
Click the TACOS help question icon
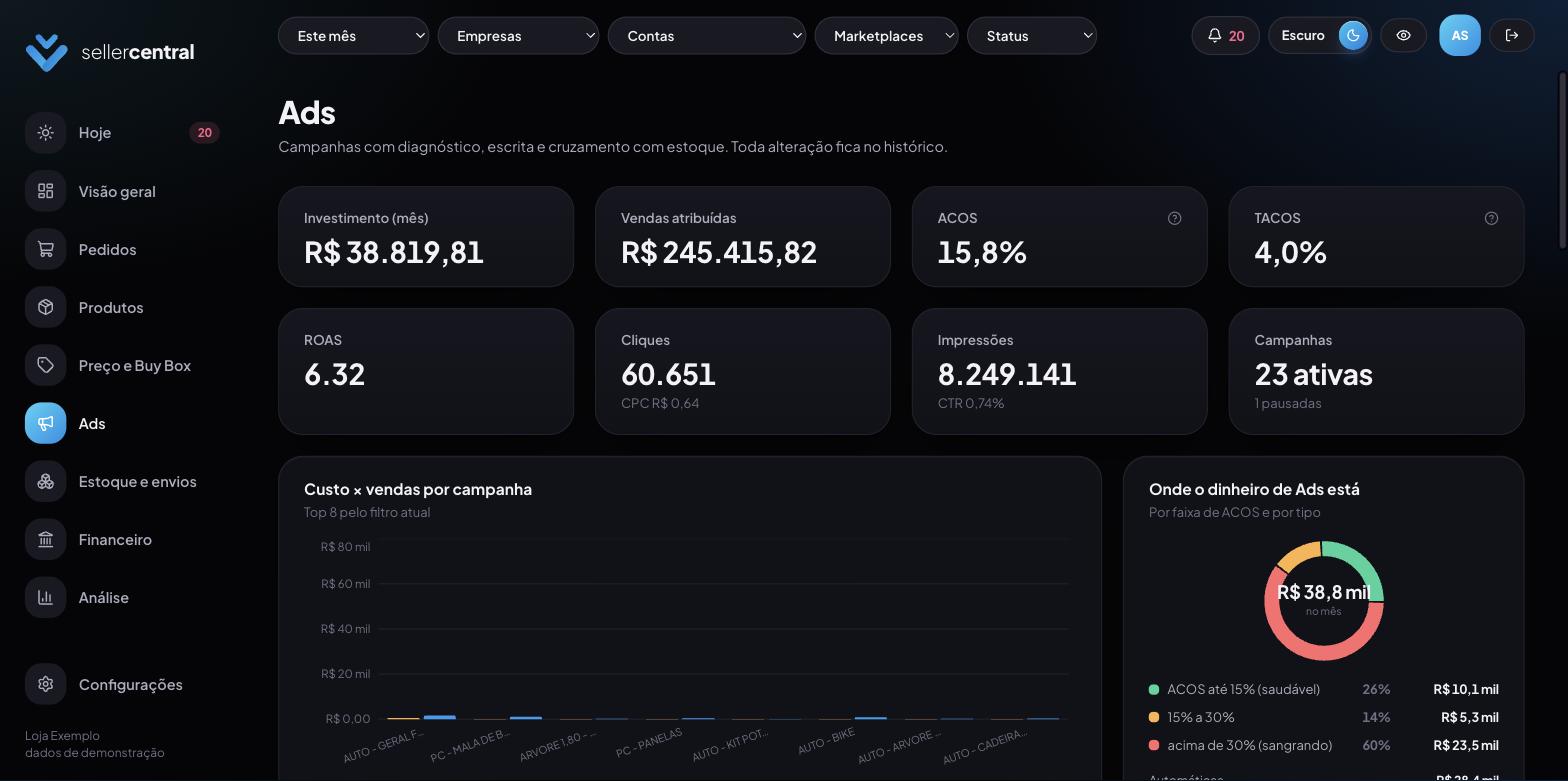click(x=1492, y=218)
